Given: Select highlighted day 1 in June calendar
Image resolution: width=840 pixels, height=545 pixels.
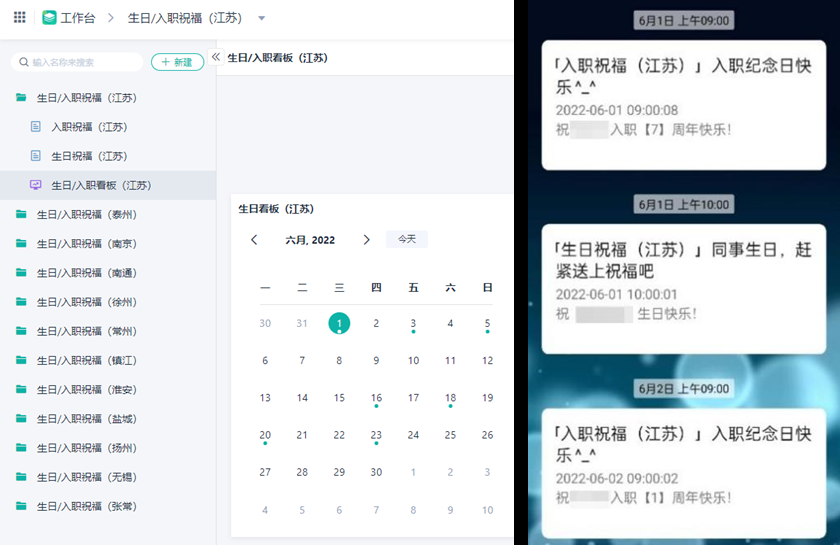Looking at the screenshot, I should pyautogui.click(x=339, y=323).
